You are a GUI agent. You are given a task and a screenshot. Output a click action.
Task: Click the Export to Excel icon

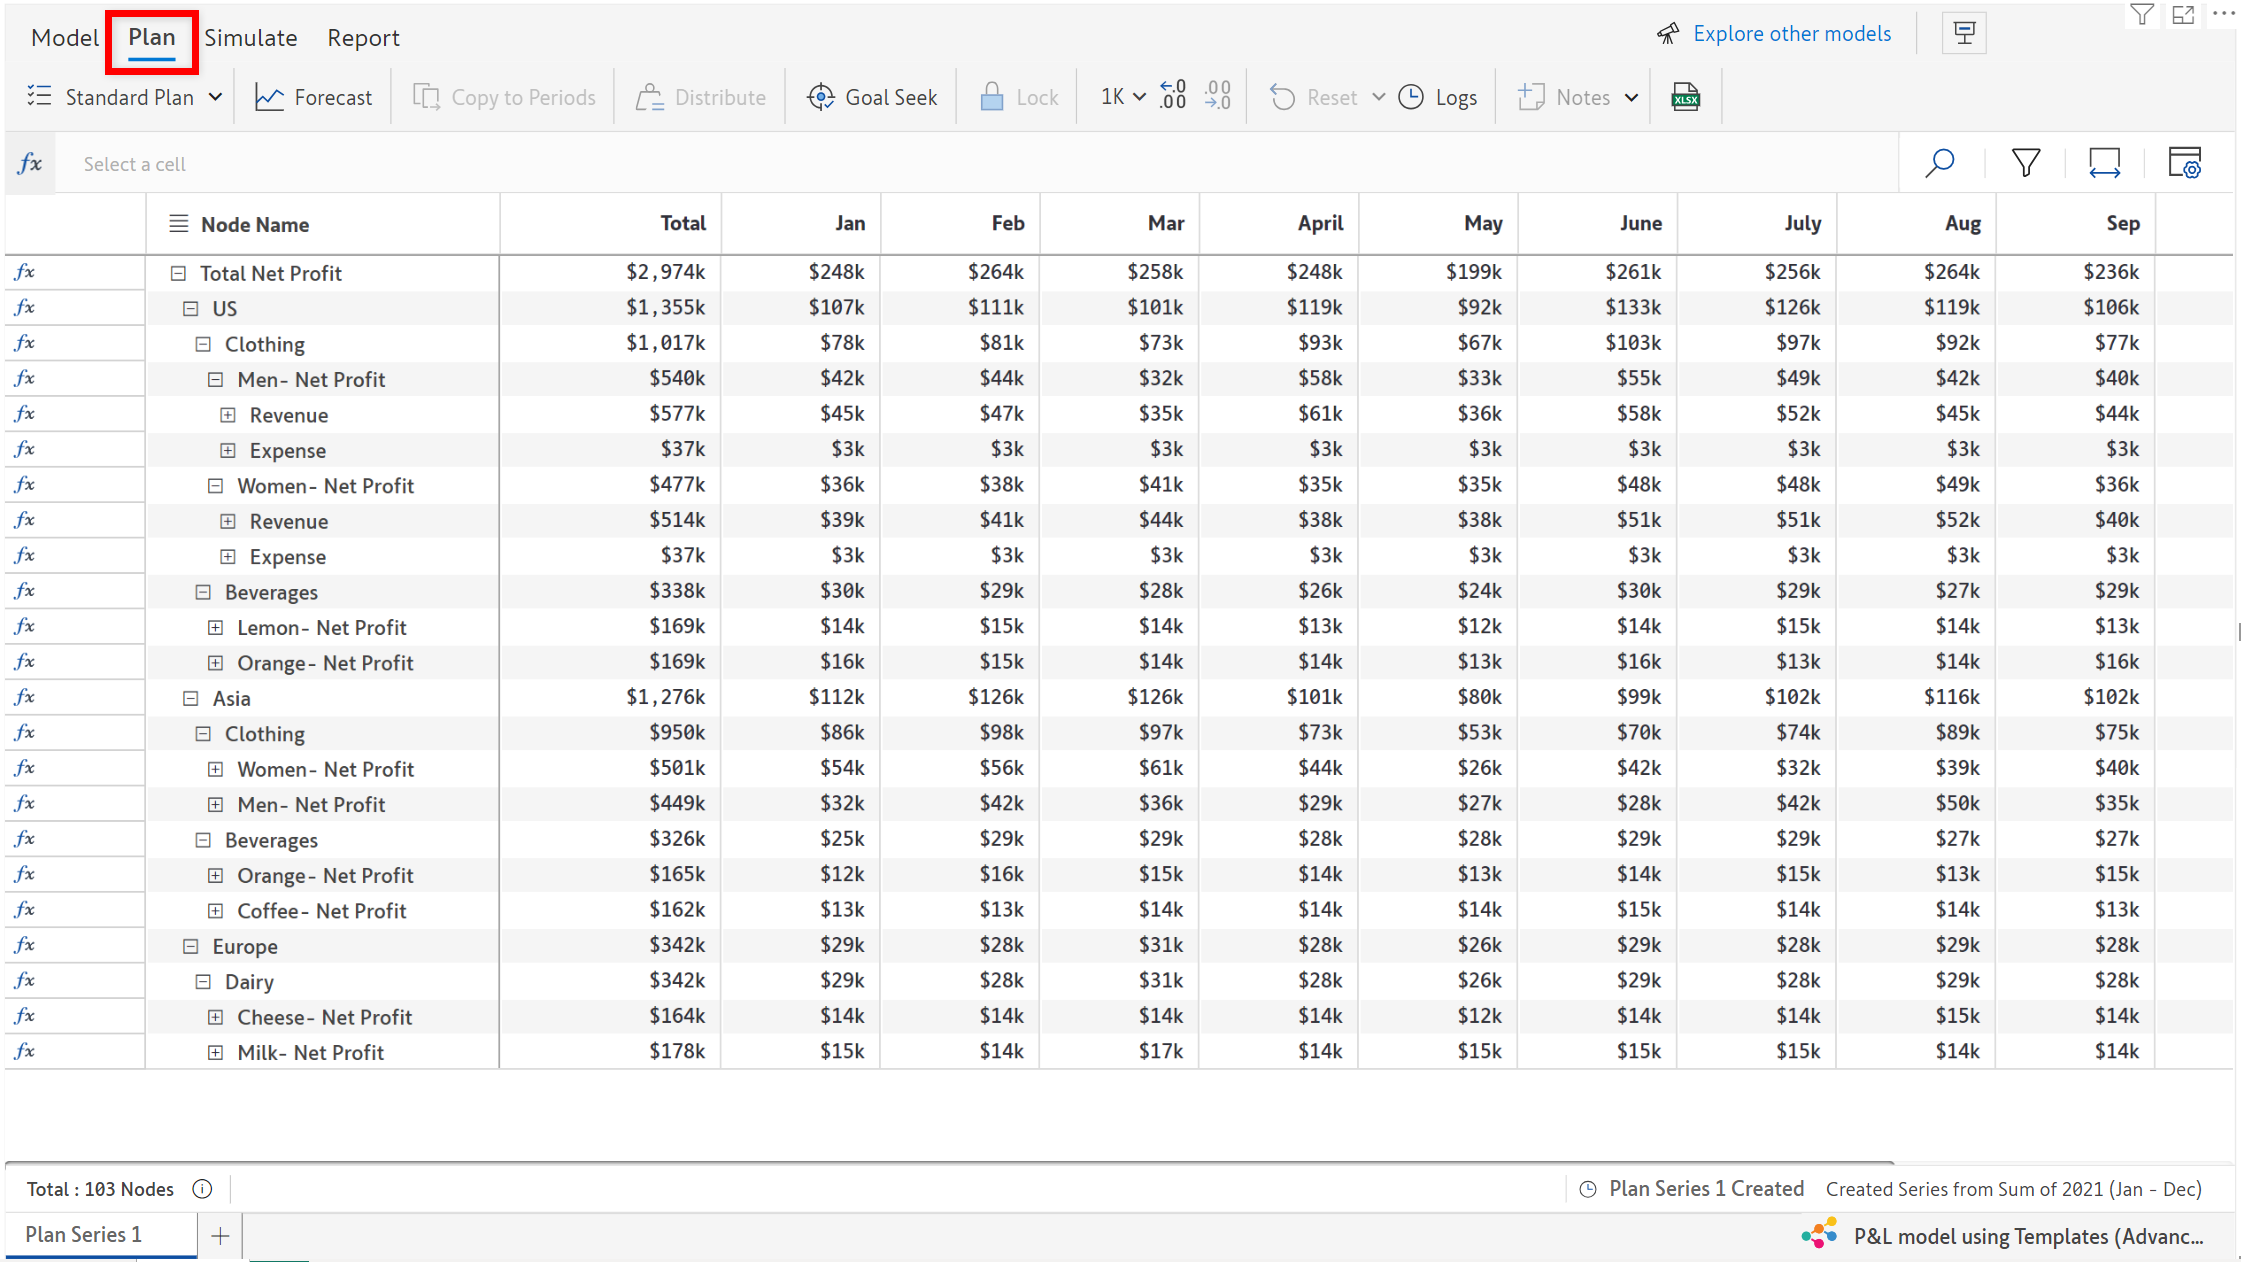click(1685, 97)
